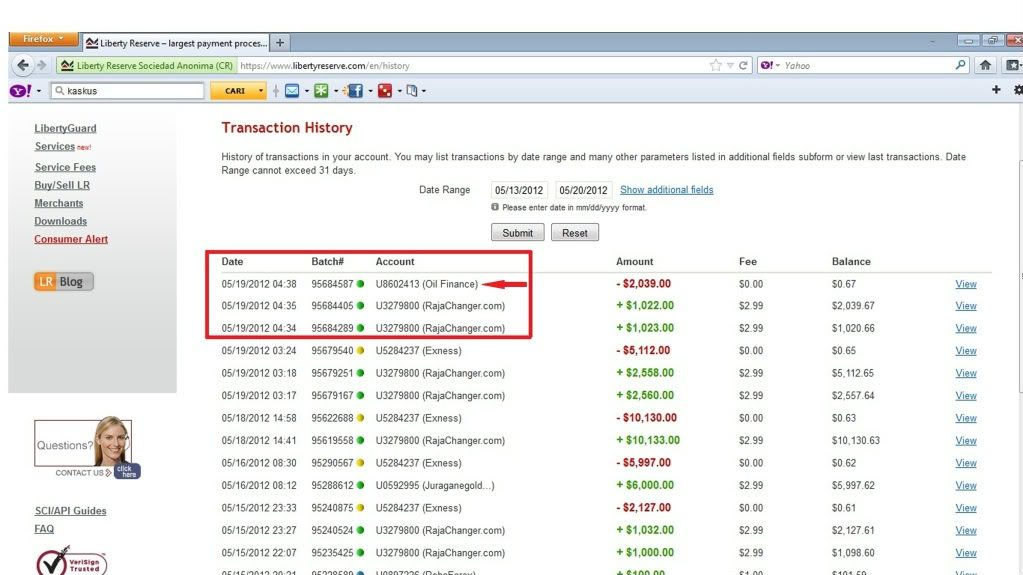View the +$10,133.00 transaction details

point(966,441)
